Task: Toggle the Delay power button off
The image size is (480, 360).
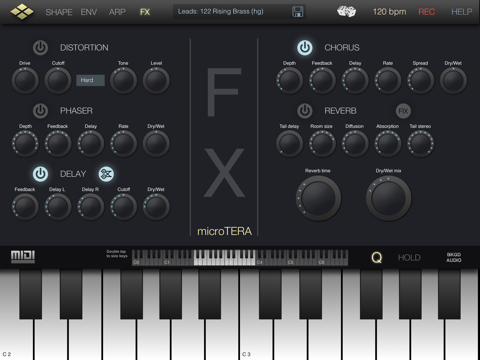Action: point(40,174)
